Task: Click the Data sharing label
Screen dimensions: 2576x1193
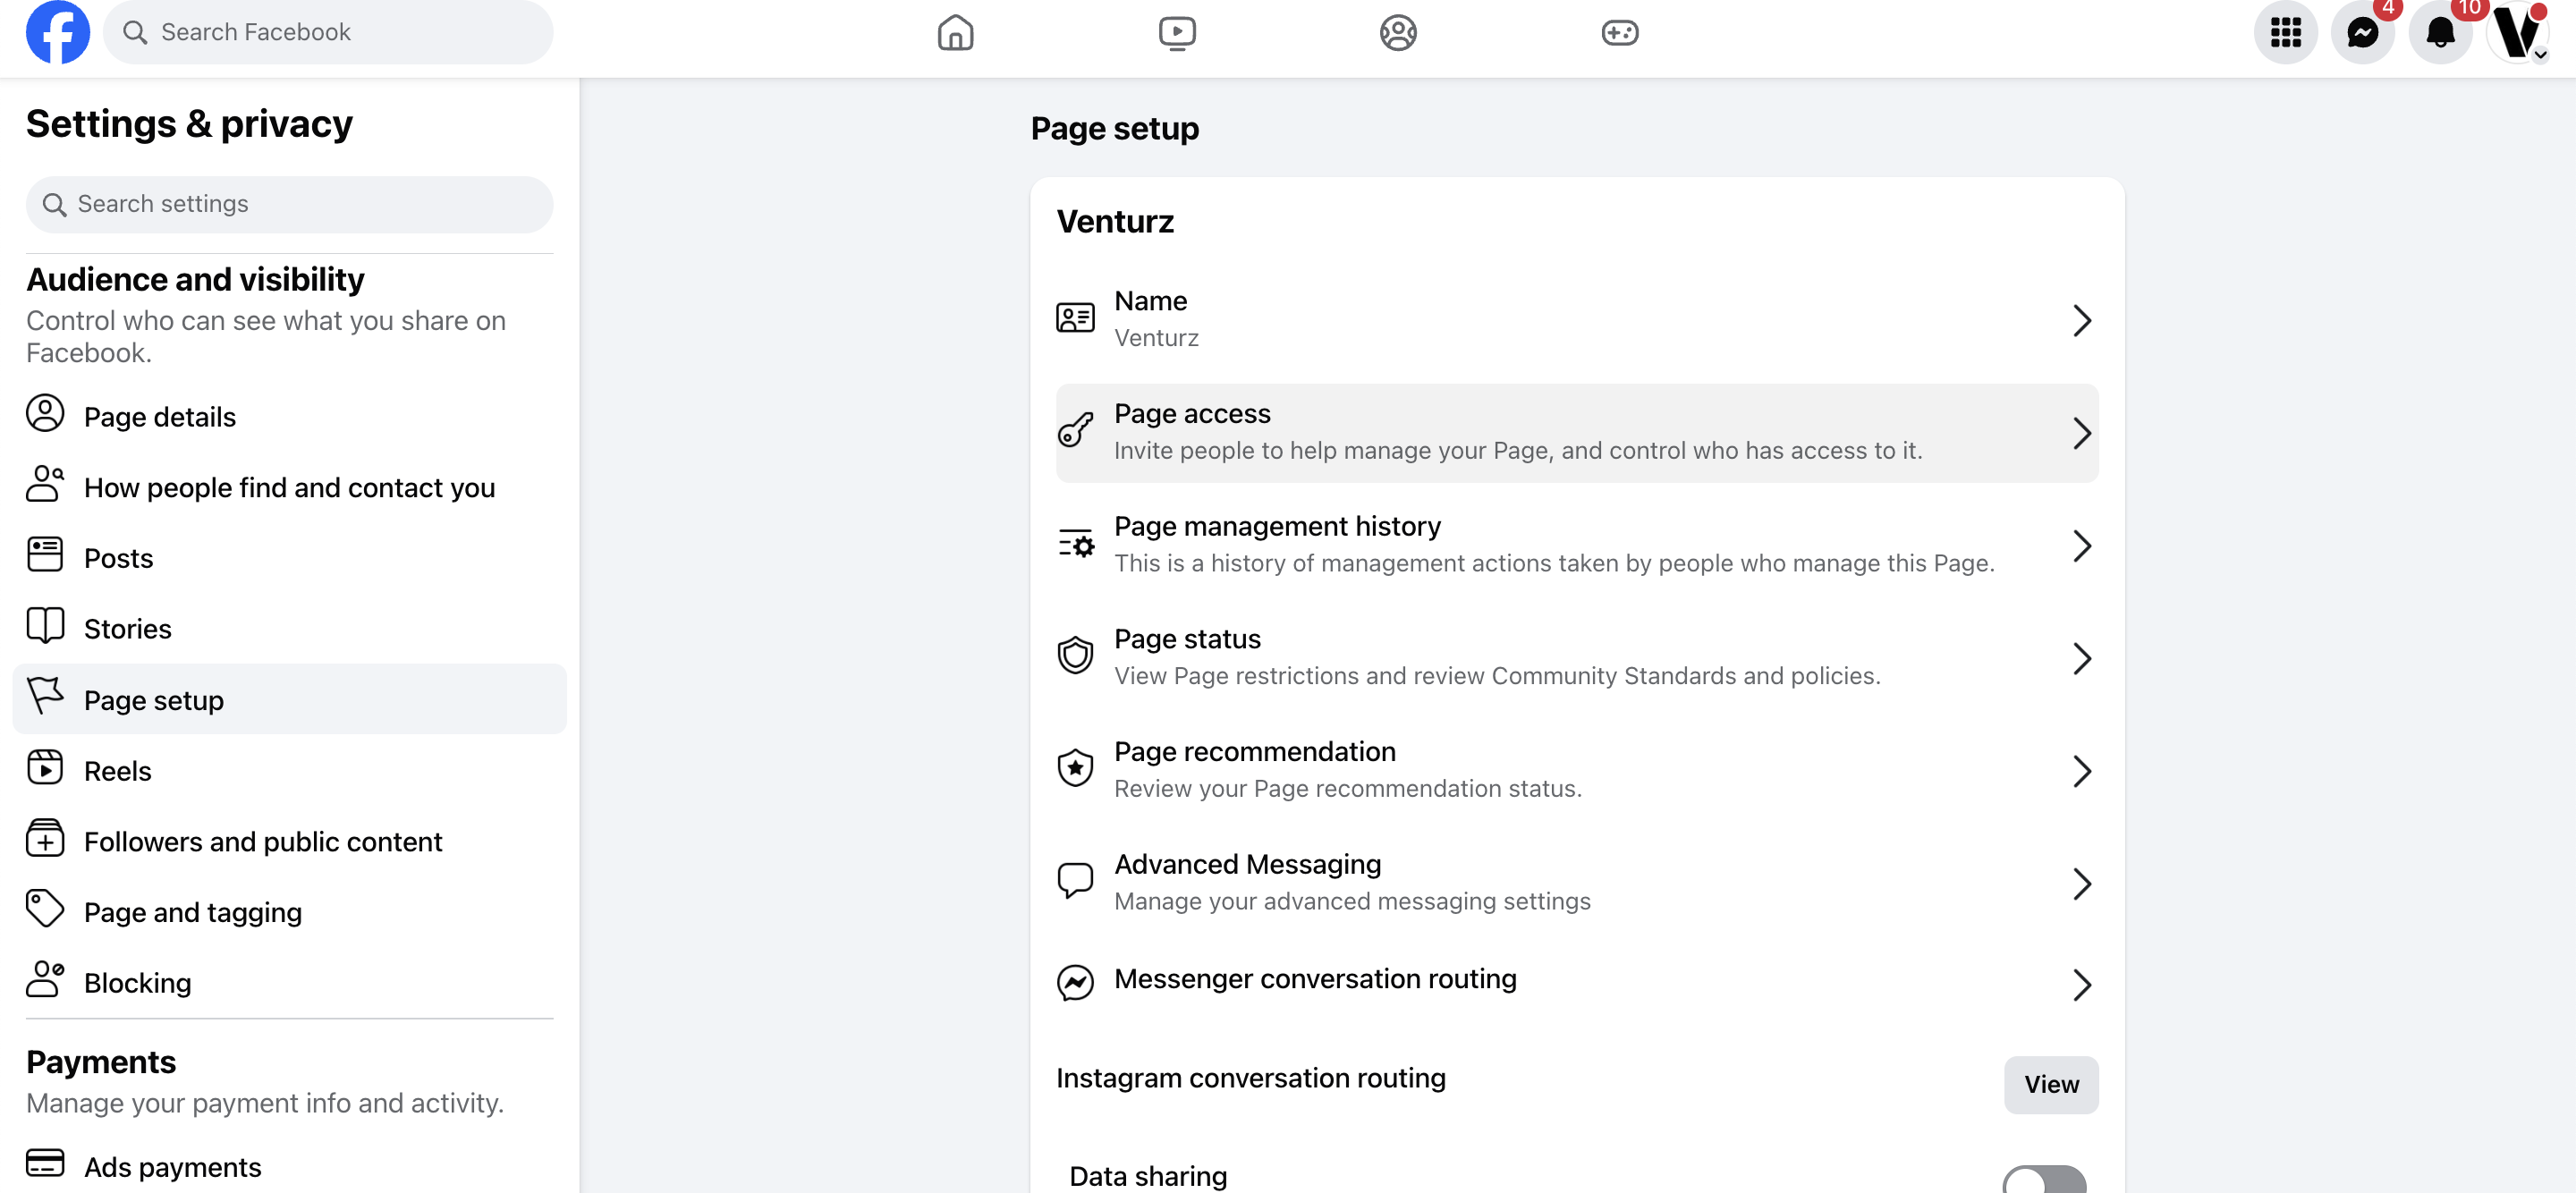Action: click(x=1148, y=1176)
